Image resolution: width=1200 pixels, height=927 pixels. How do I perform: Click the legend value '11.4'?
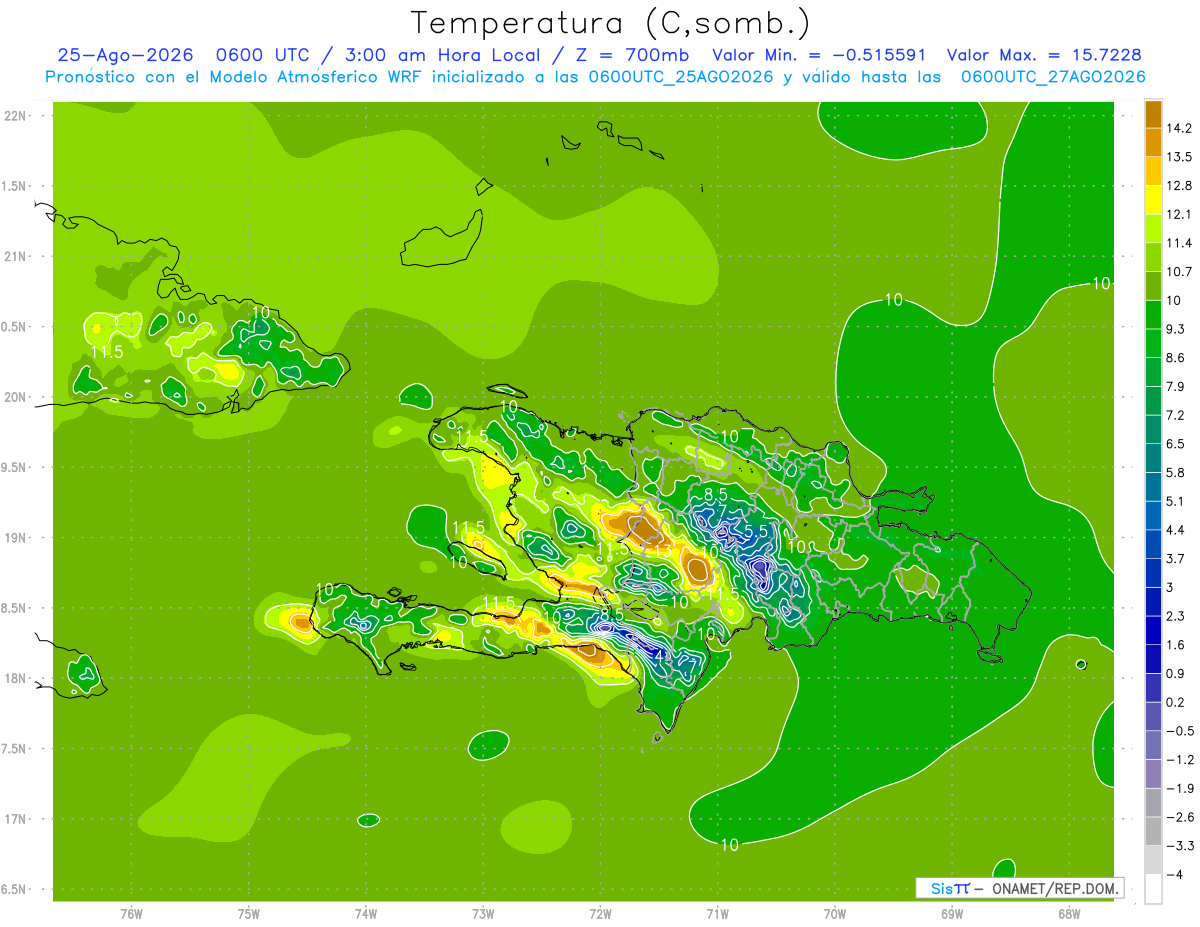[1180, 243]
